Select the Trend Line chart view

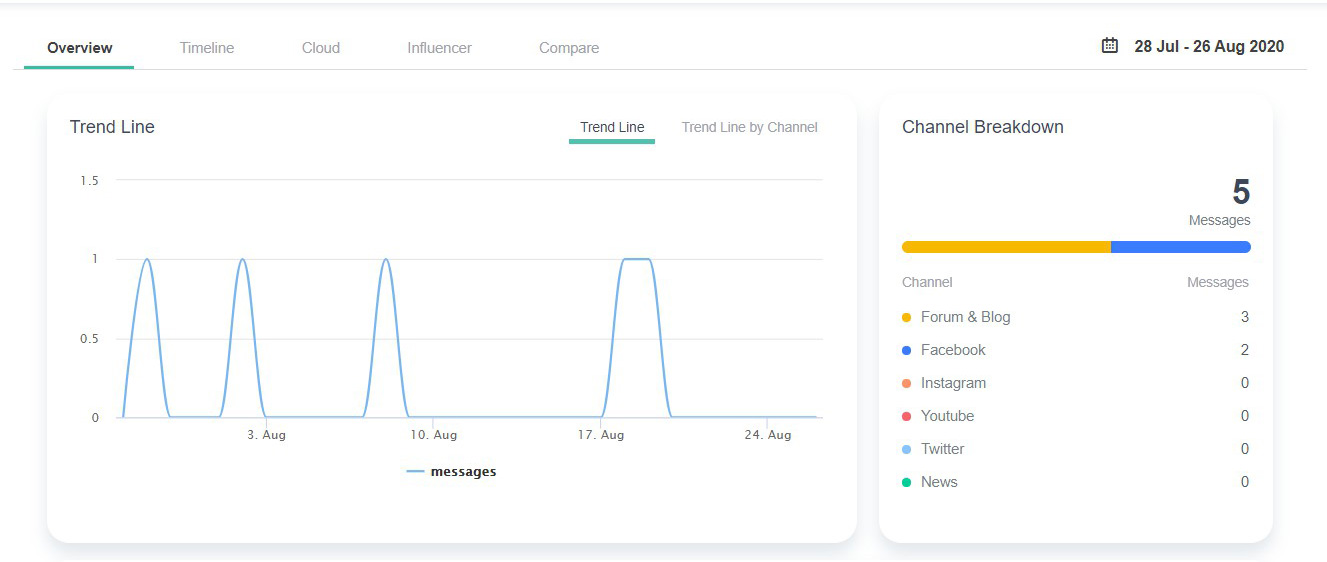(x=612, y=128)
